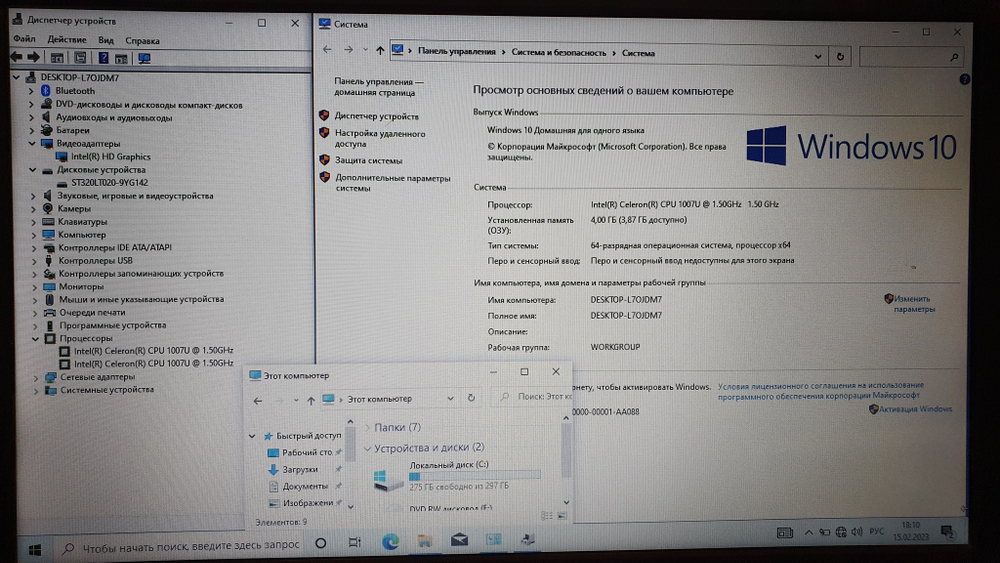Select the Клавиатуры category
This screenshot has width=1000, height=563.
82,222
